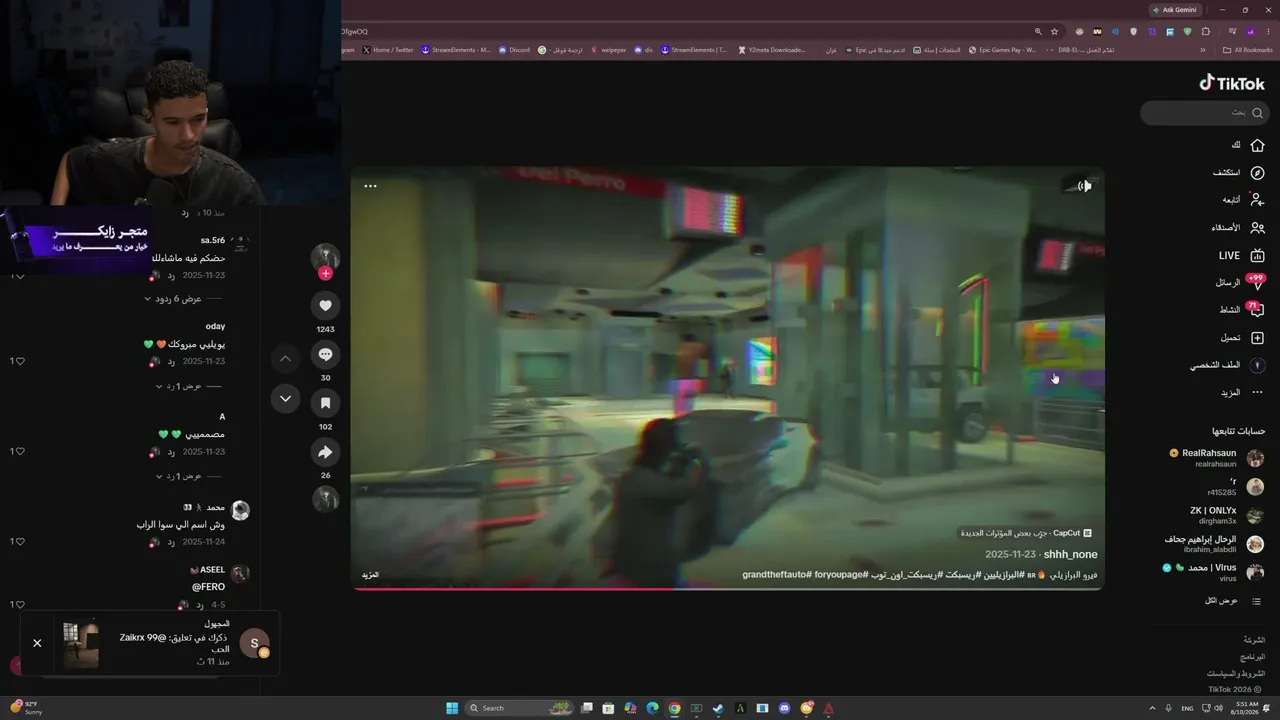Open the comments bubble showing 30

(x=325, y=354)
